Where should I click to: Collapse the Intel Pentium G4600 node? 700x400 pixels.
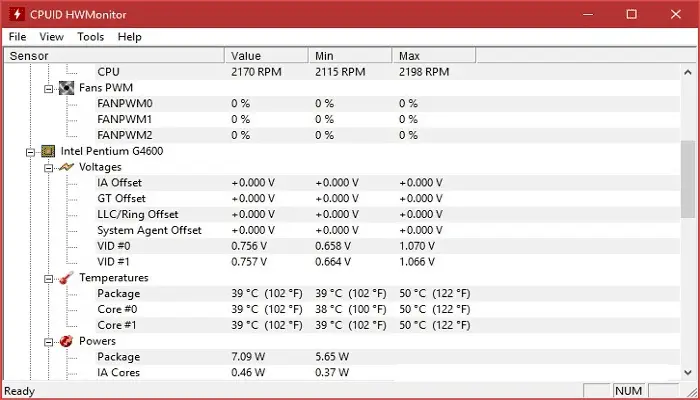pyautogui.click(x=30, y=152)
